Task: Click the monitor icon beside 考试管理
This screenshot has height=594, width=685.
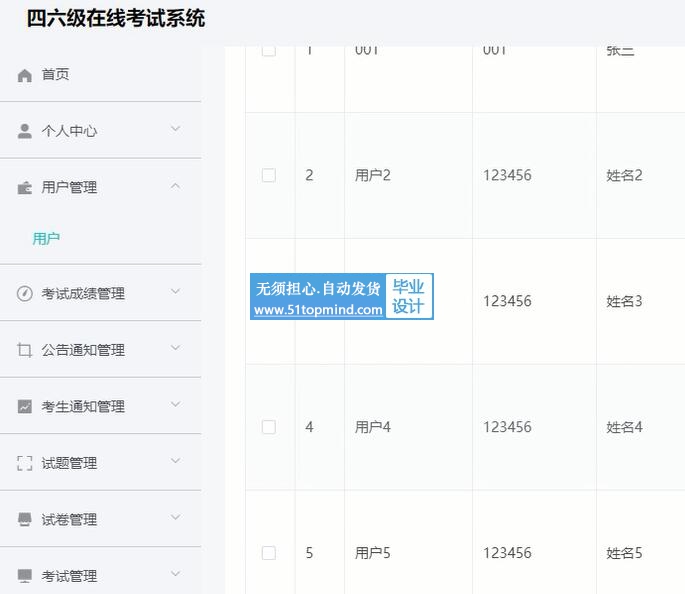Action: (x=24, y=576)
